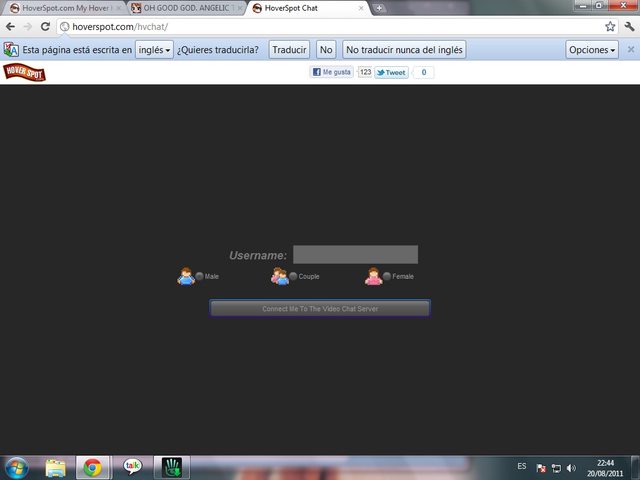Open Chrome wrench settings menu
The width and height of the screenshot is (640, 480).
pyautogui.click(x=629, y=27)
